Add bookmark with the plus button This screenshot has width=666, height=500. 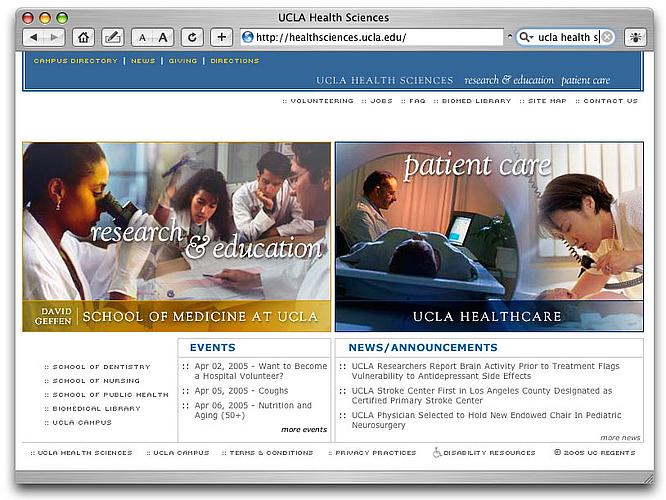[x=221, y=37]
